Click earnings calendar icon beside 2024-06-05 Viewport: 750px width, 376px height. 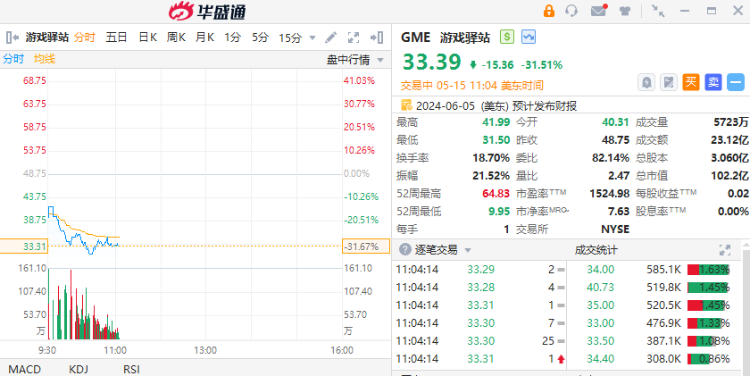point(407,105)
